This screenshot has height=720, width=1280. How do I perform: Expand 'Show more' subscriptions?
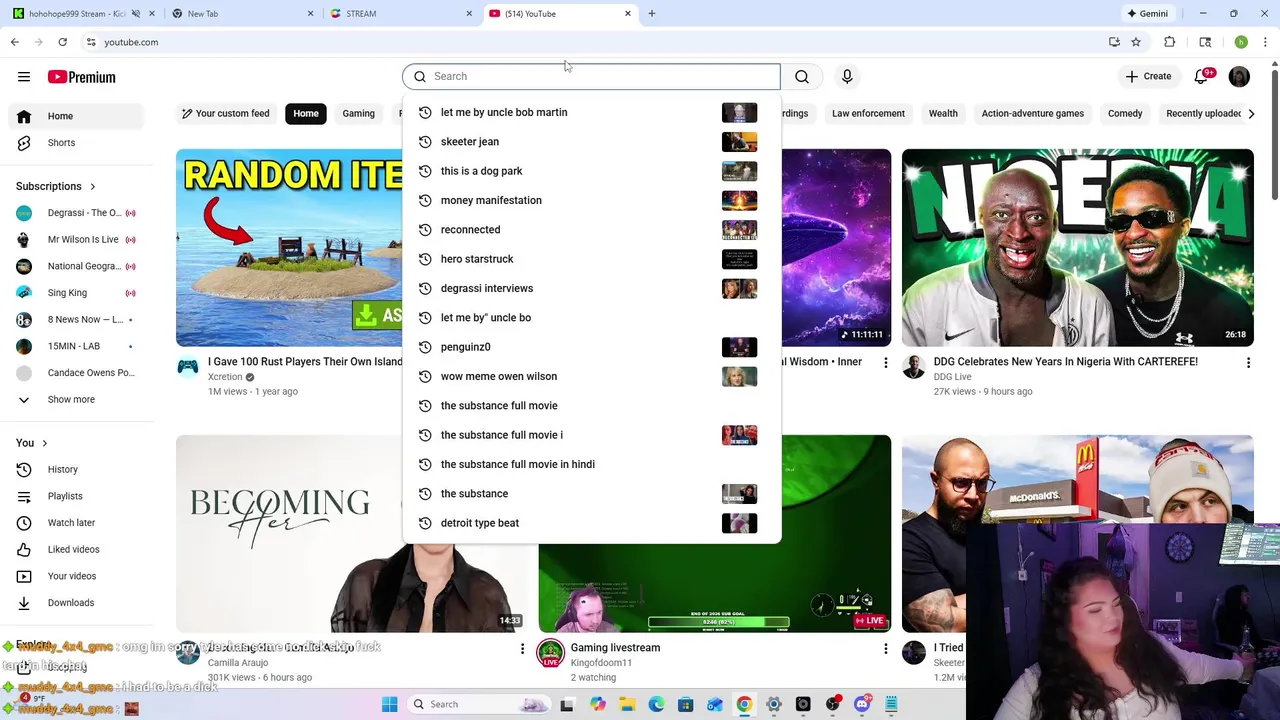point(77,399)
